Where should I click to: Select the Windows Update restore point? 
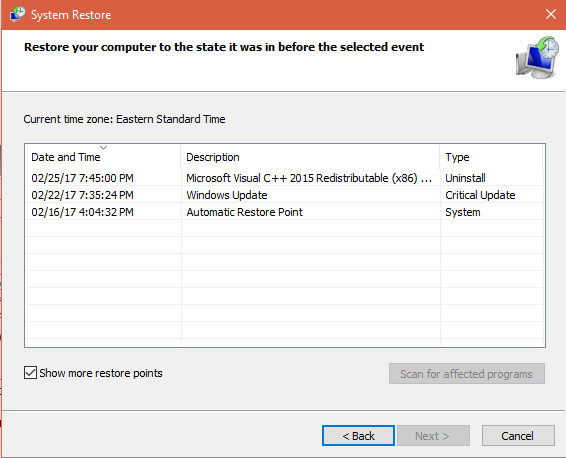tap(284, 195)
